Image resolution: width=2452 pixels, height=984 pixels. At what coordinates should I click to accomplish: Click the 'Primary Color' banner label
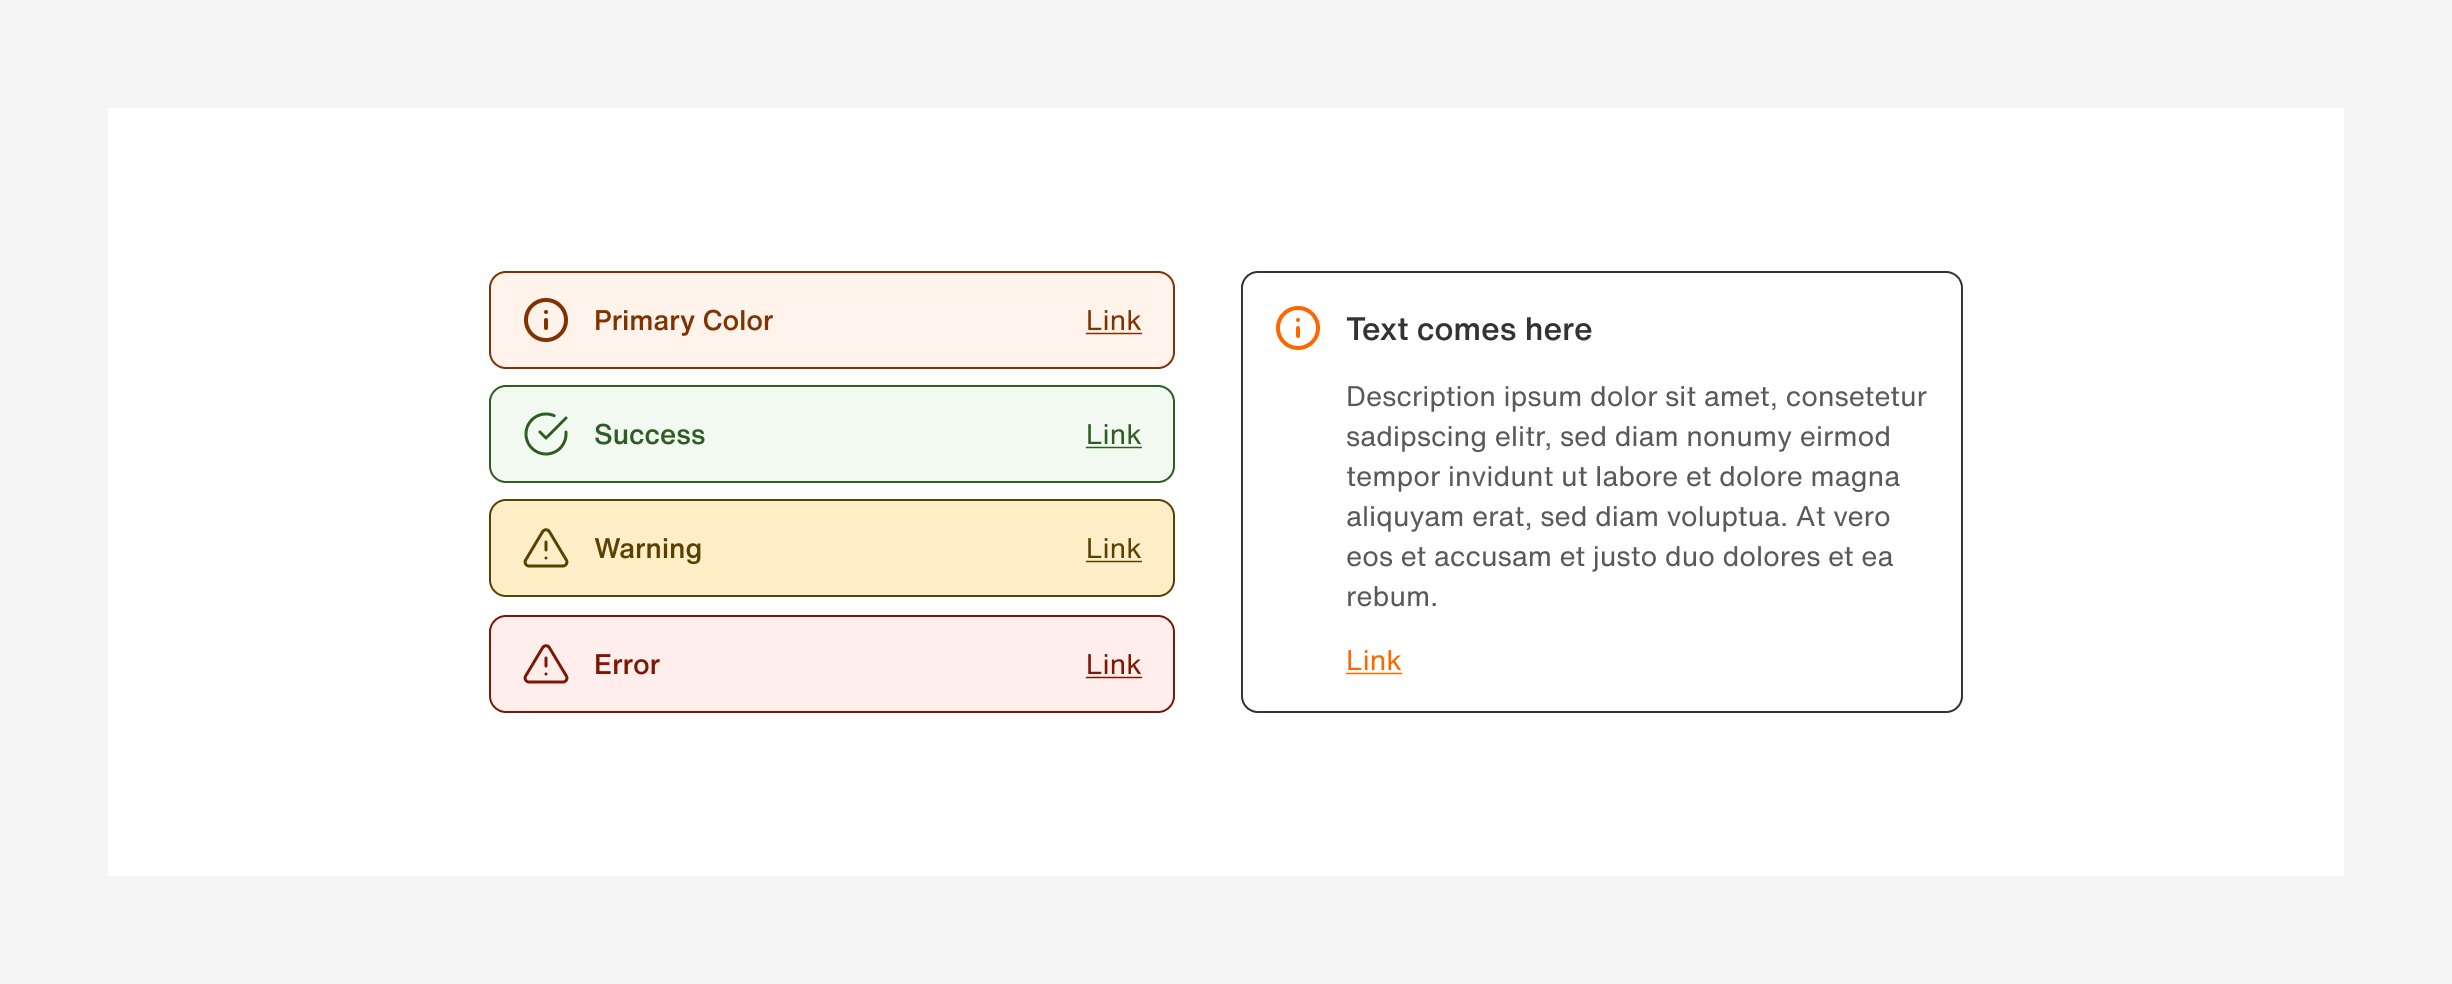683,321
